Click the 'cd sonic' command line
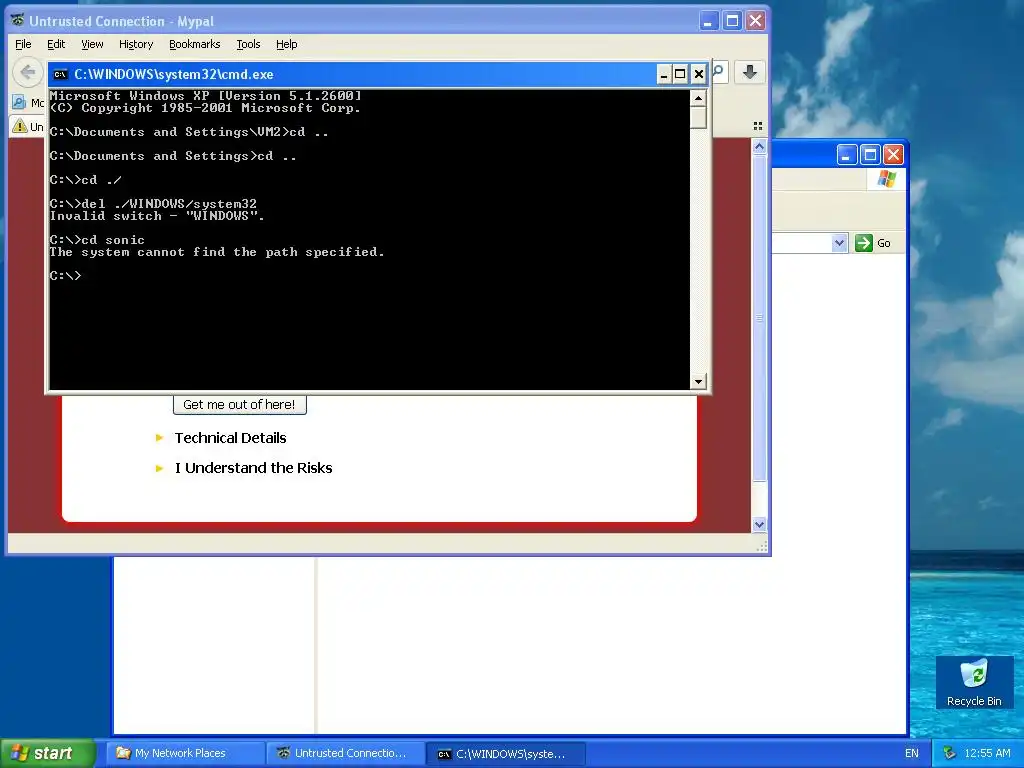Screen dimensions: 1024x768 [97, 240]
